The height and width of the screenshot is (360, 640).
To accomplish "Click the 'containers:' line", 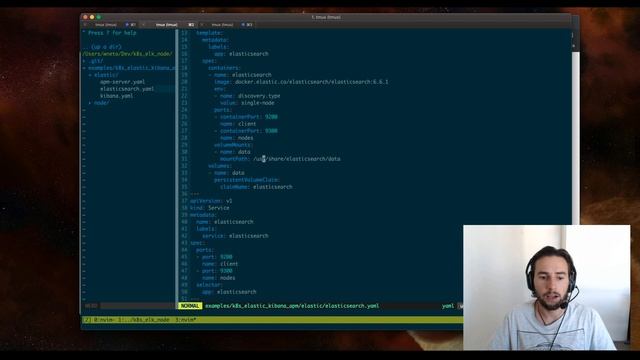I will pos(224,68).
